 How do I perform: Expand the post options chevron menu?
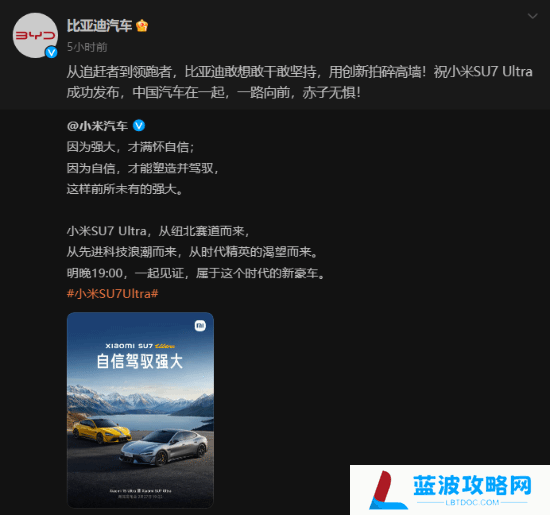(532, 16)
